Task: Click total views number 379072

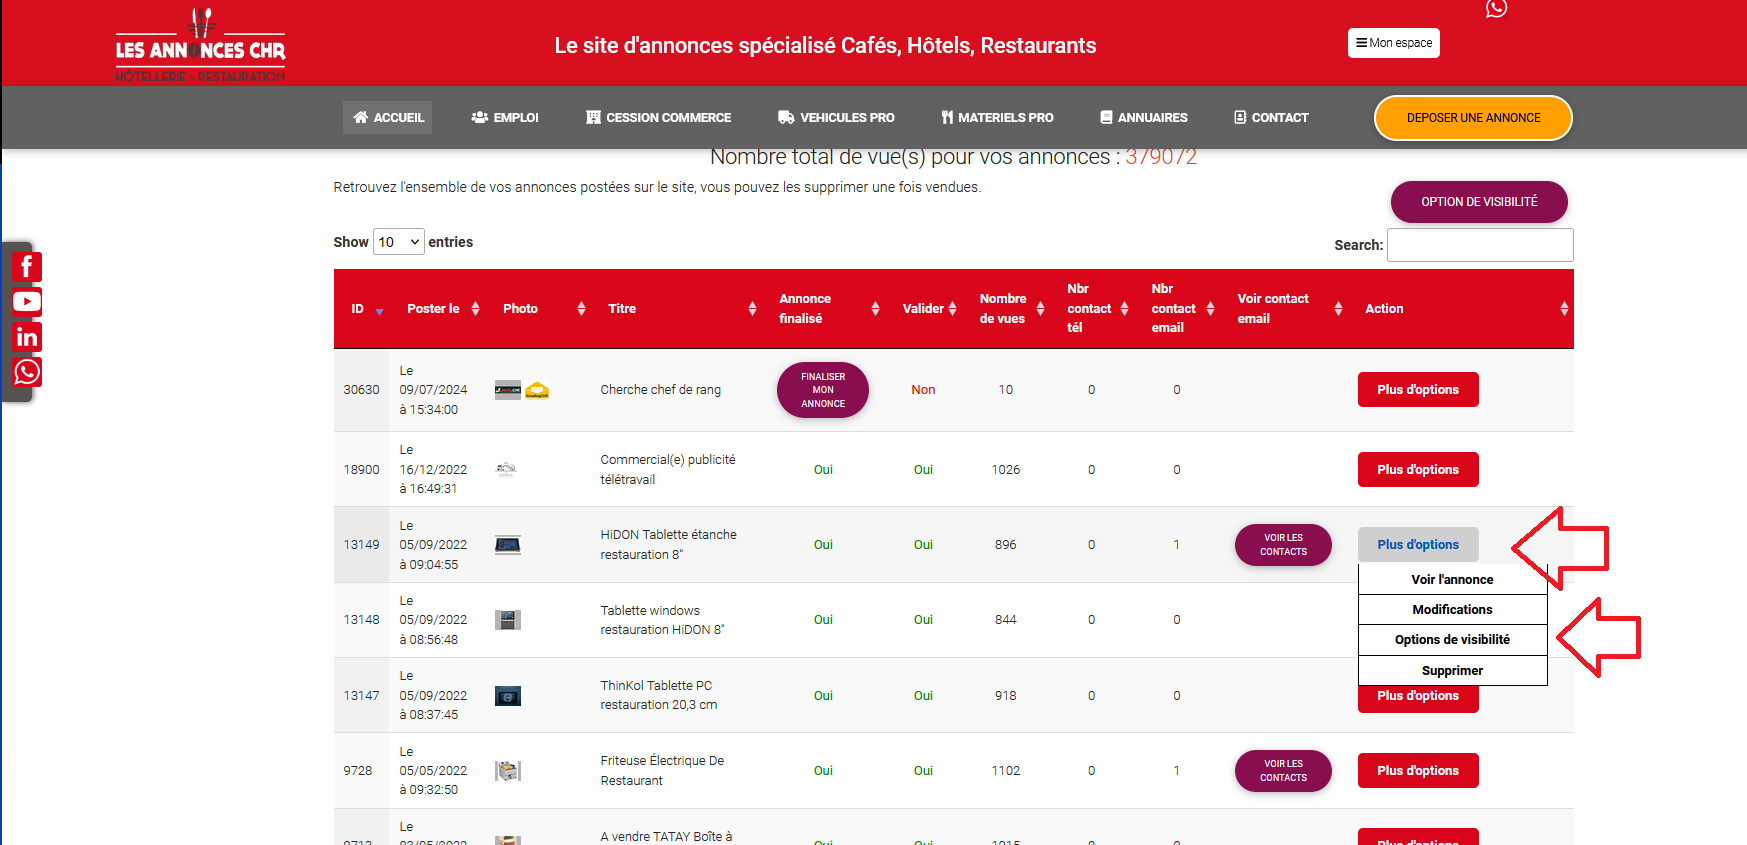Action: 1161,157
